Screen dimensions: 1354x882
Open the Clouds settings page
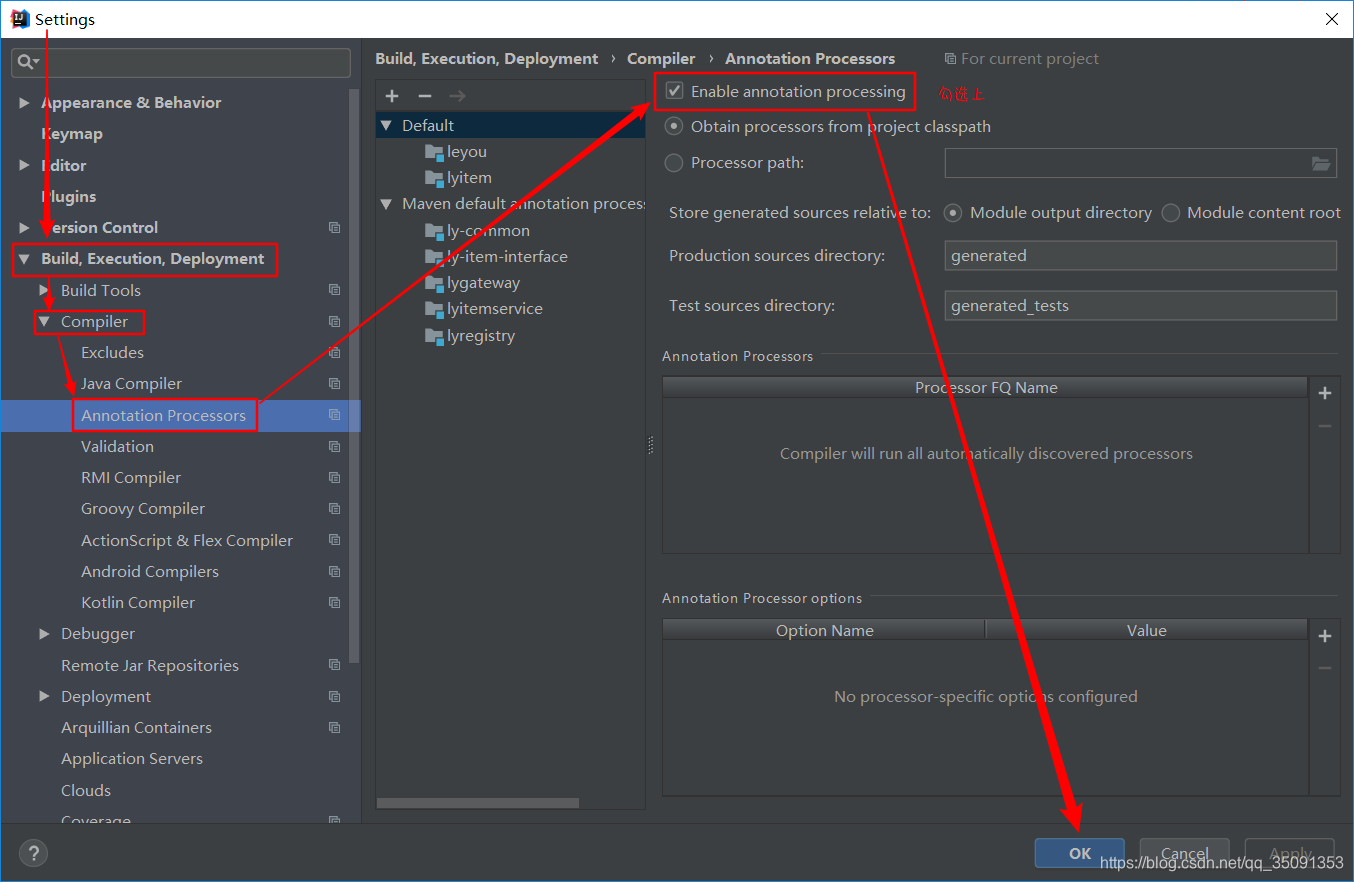[x=86, y=791]
